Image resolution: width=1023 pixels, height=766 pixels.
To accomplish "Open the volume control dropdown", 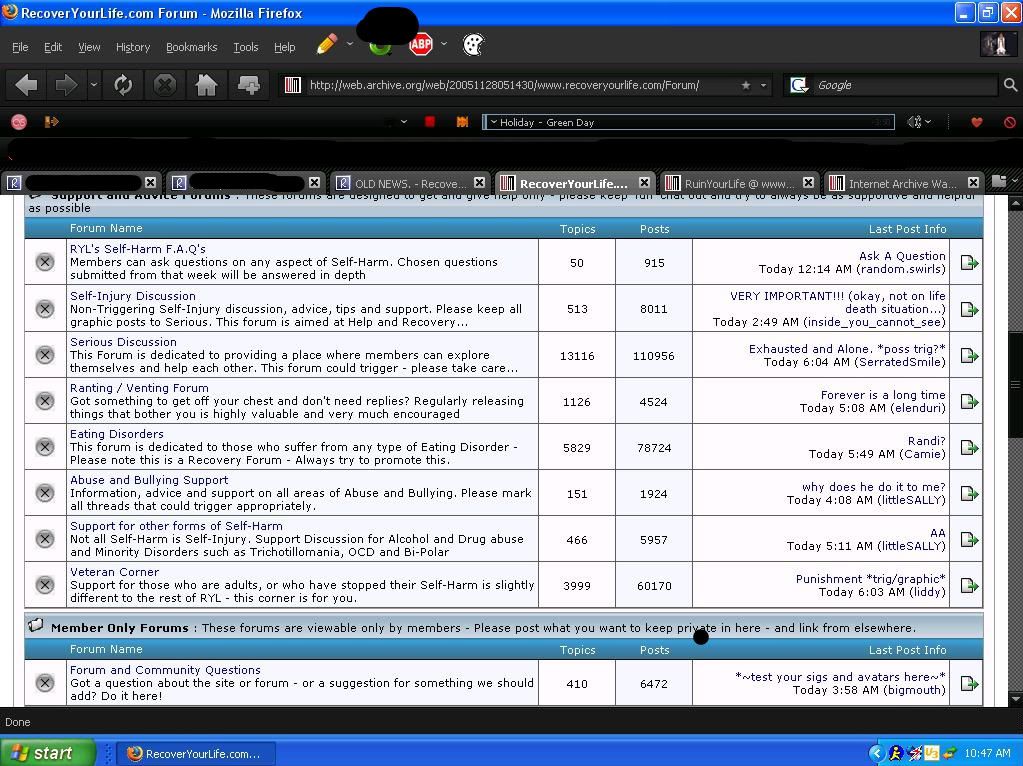I will click(x=919, y=122).
